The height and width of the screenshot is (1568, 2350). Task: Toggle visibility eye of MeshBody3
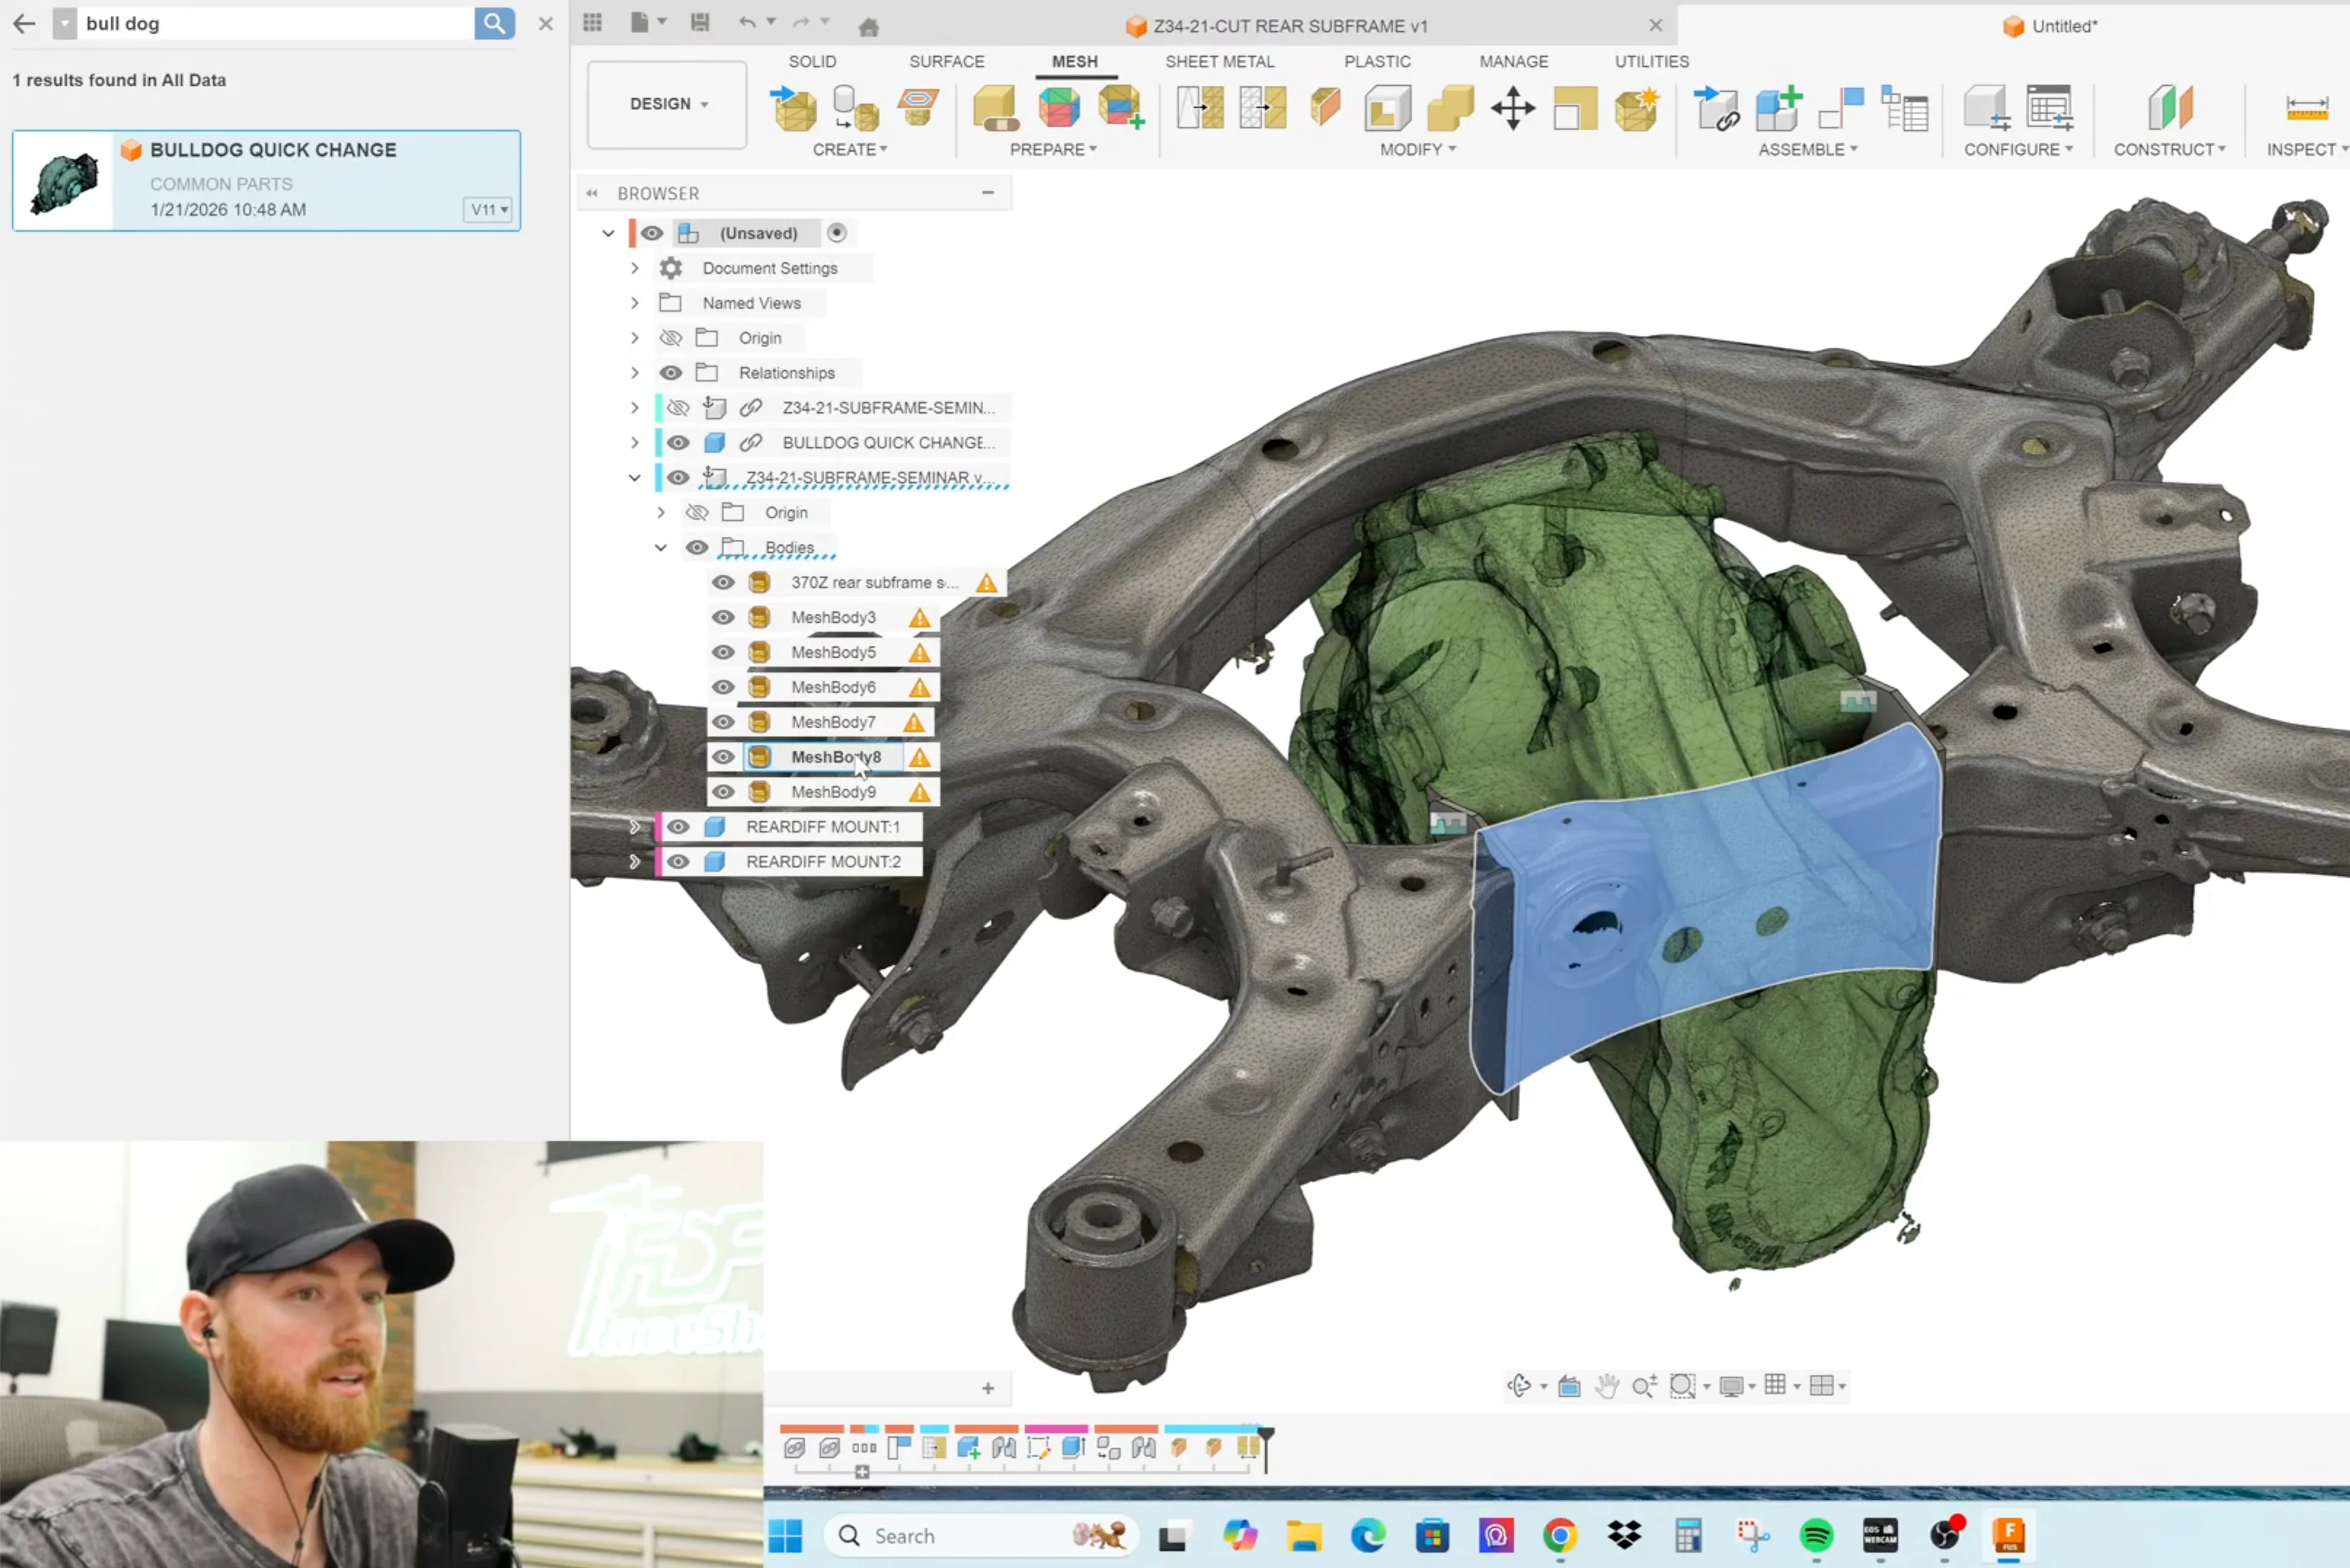(x=723, y=617)
